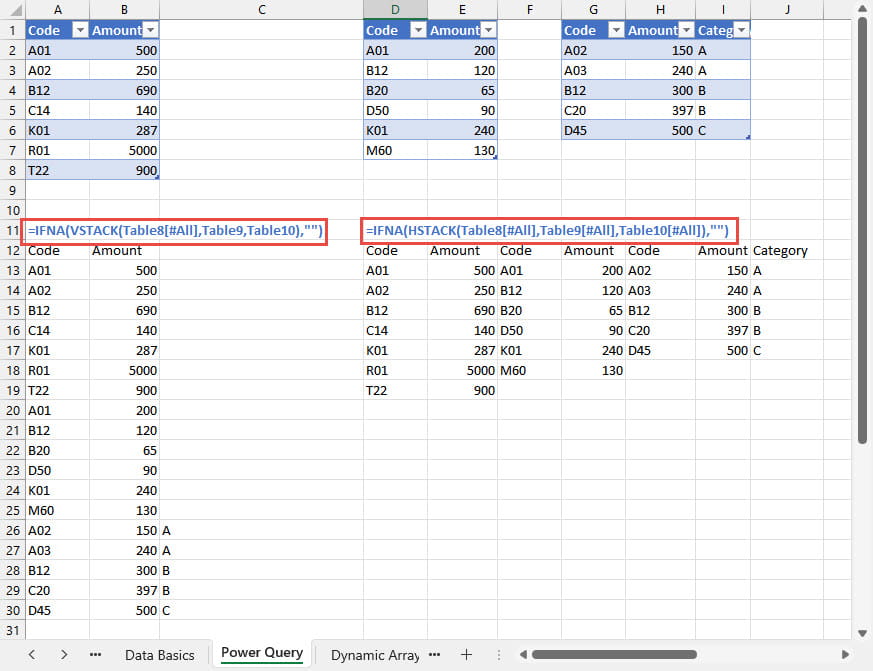Viewport: 873px width, 671px height.
Task: Click the vertical scrollbar's down arrow
Action: [x=862, y=632]
